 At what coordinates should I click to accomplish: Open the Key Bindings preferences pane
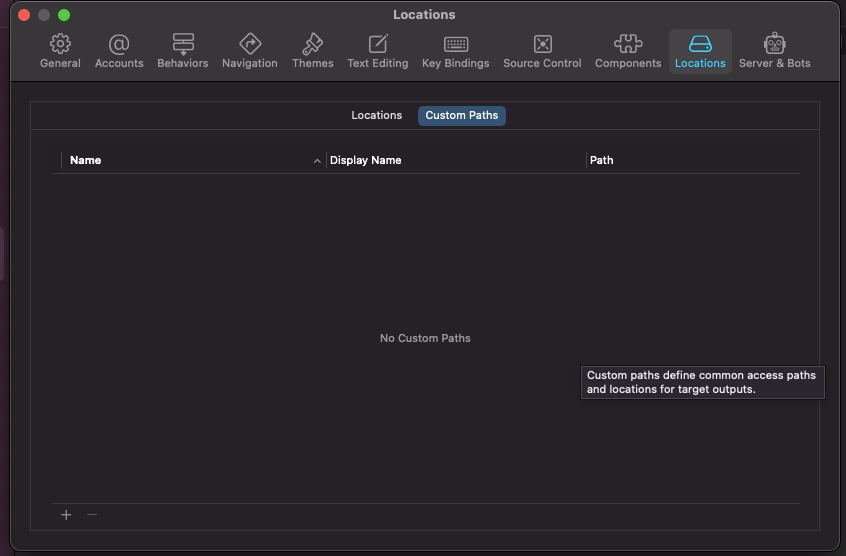(x=456, y=52)
